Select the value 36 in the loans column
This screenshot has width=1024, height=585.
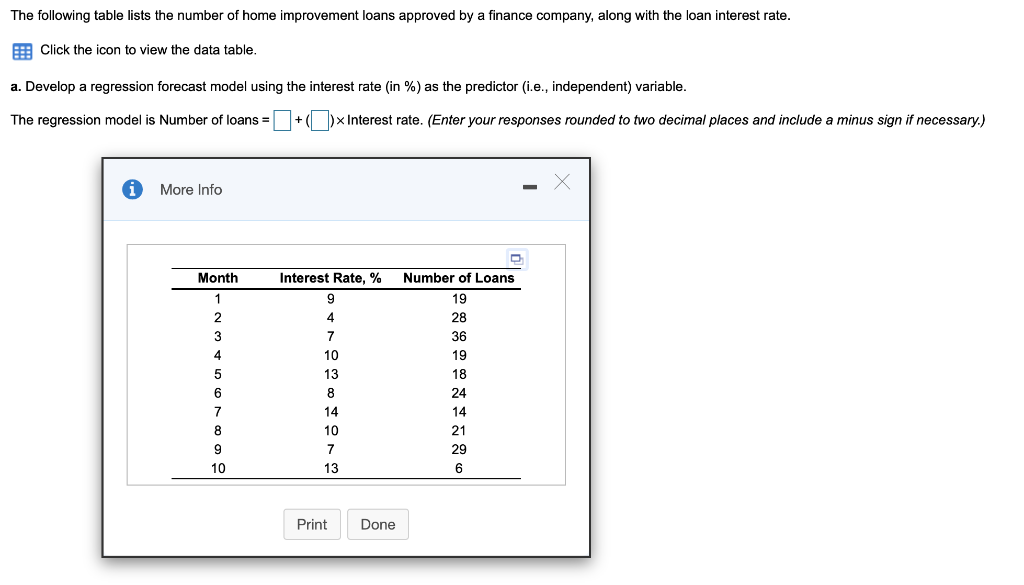(457, 335)
